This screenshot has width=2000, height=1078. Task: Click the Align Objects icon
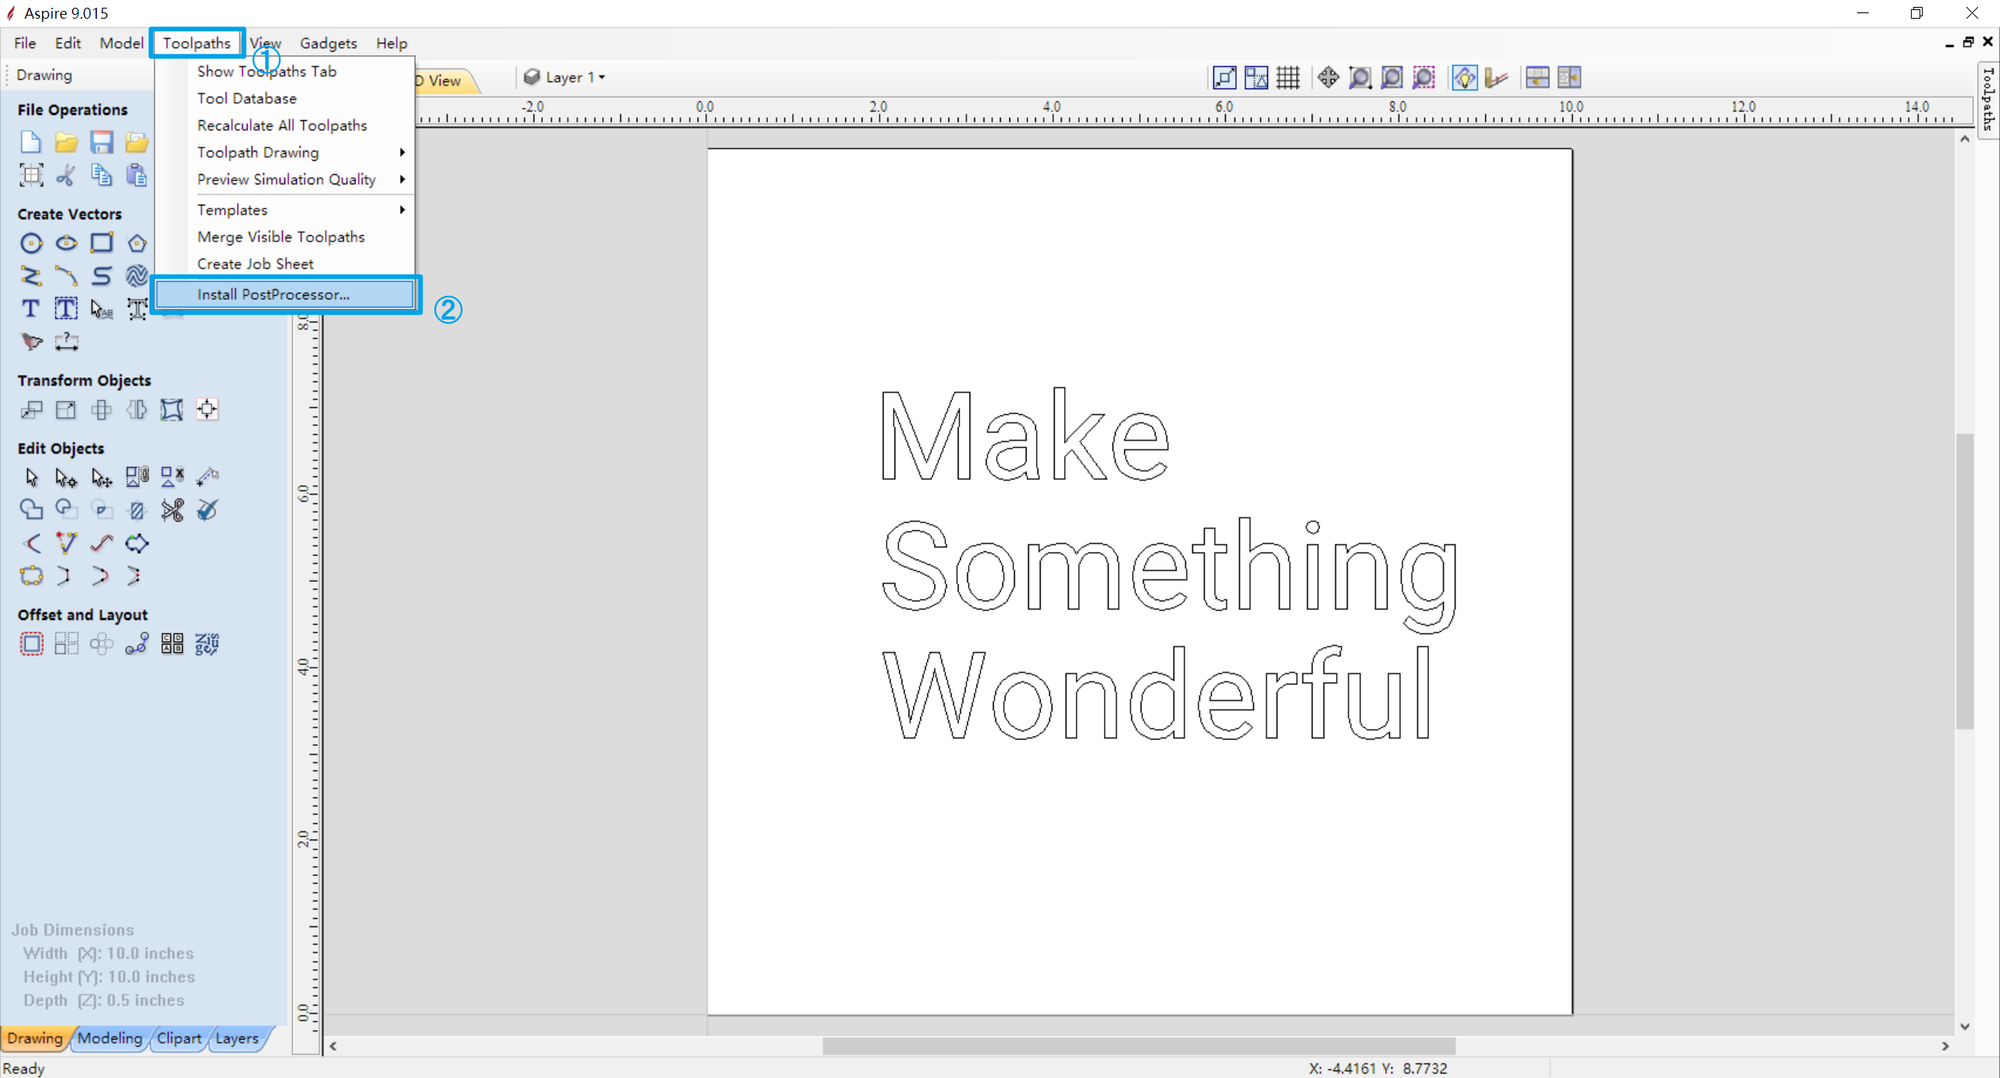click(207, 410)
